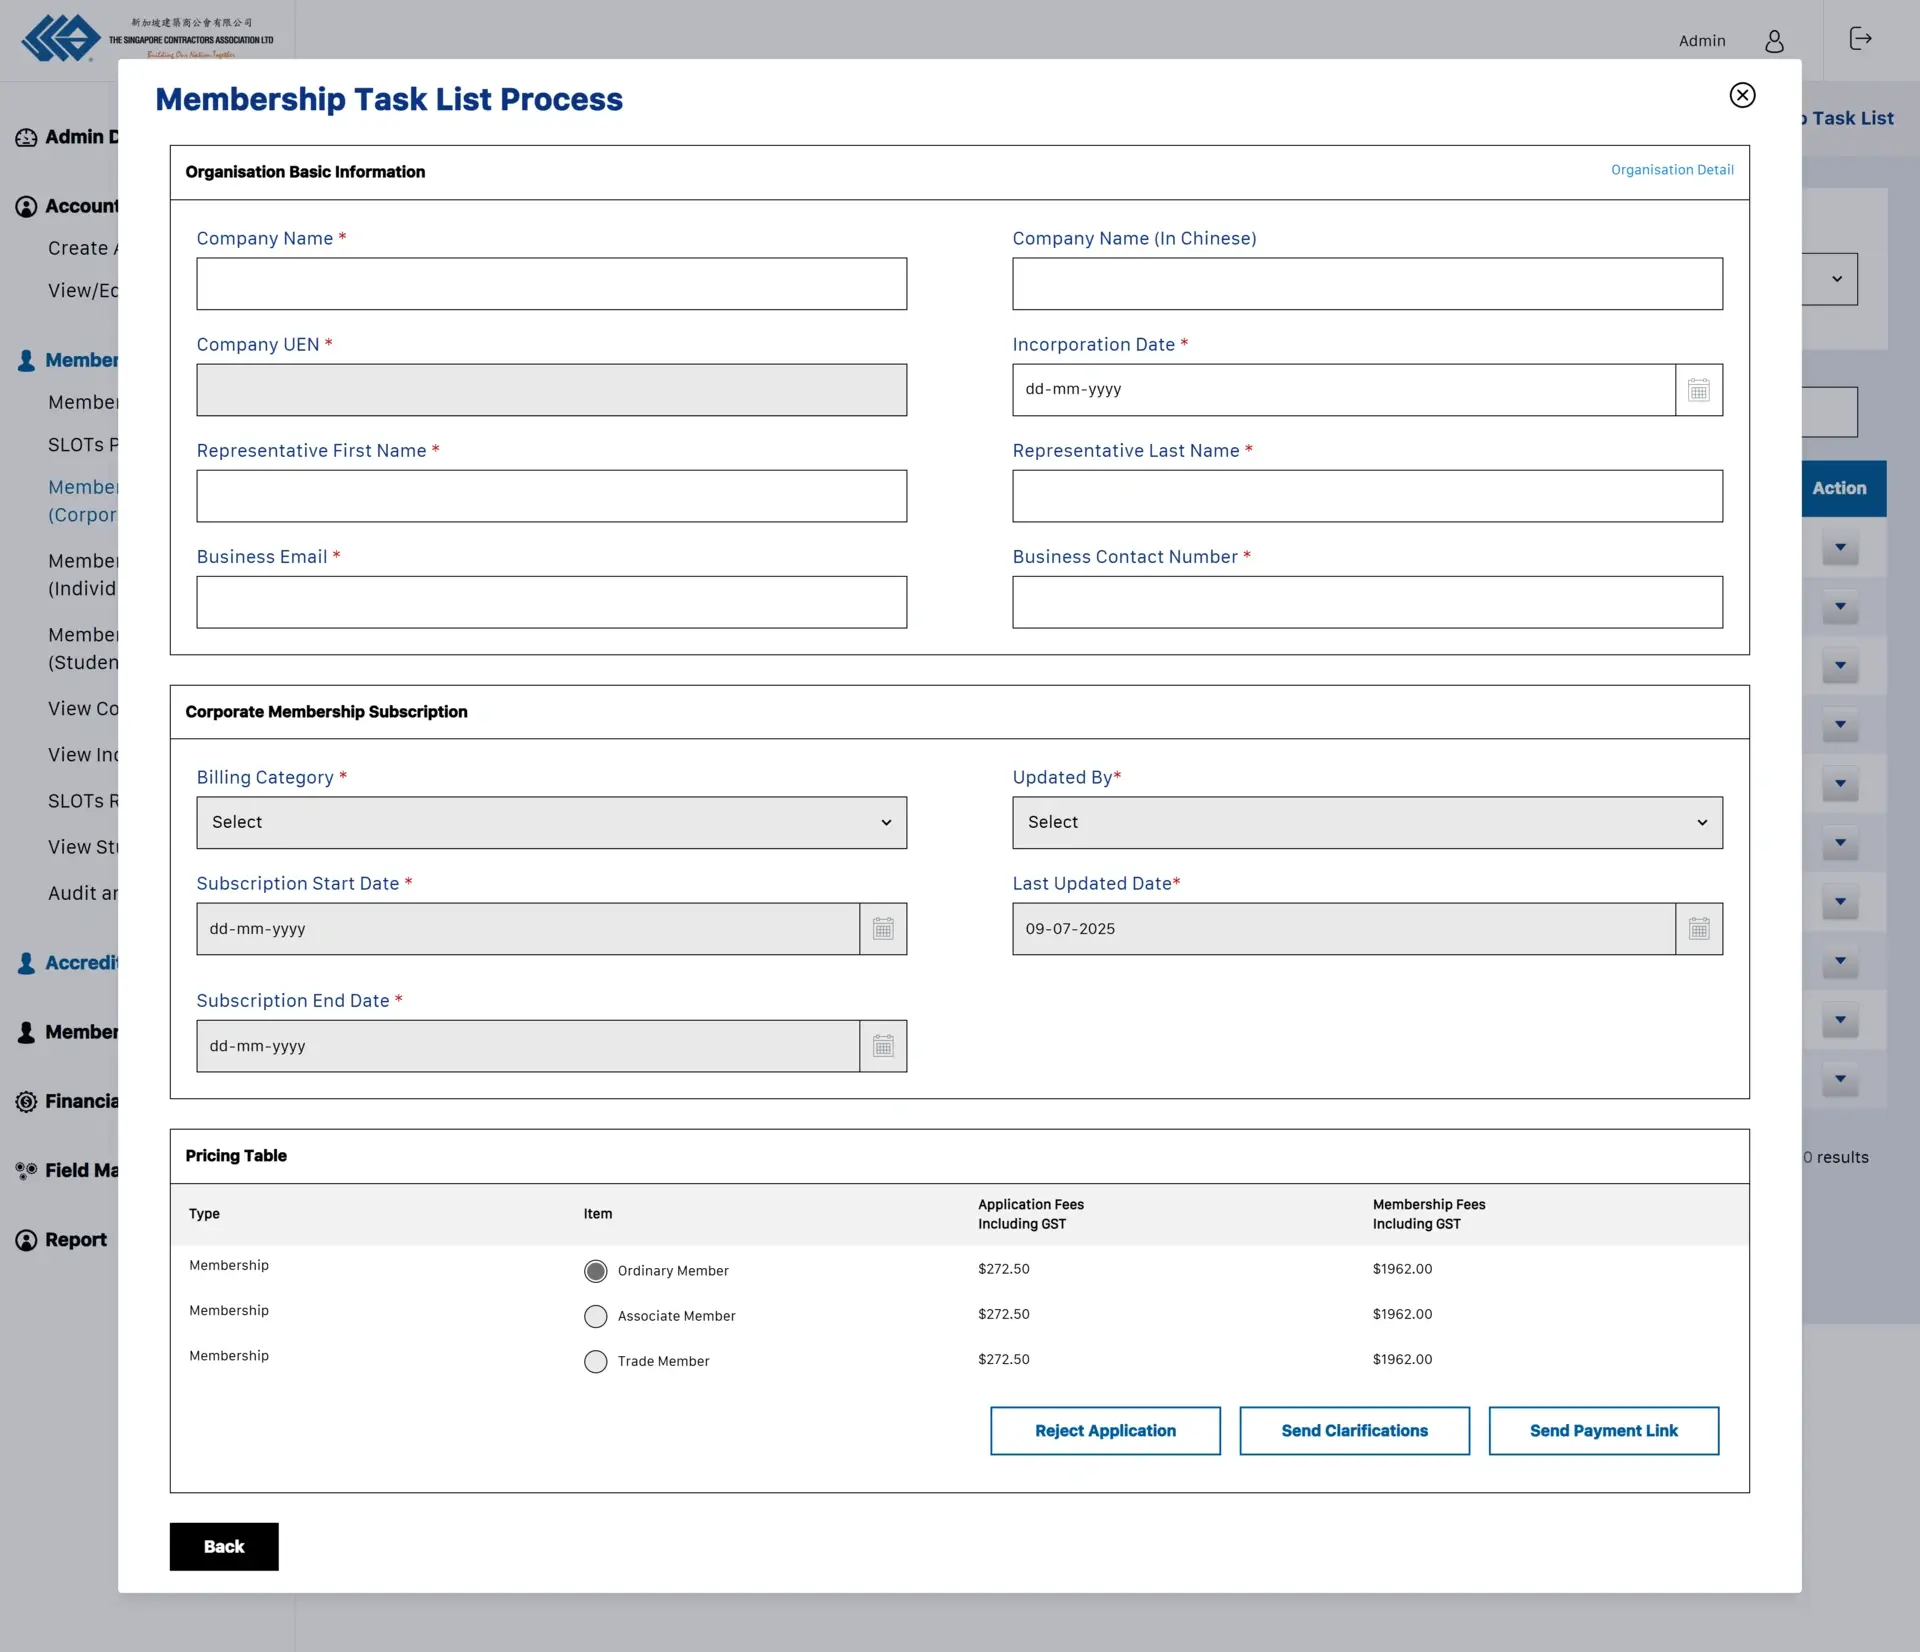Click the Admin user profile icon
The width and height of the screenshot is (1920, 1652).
(1775, 41)
